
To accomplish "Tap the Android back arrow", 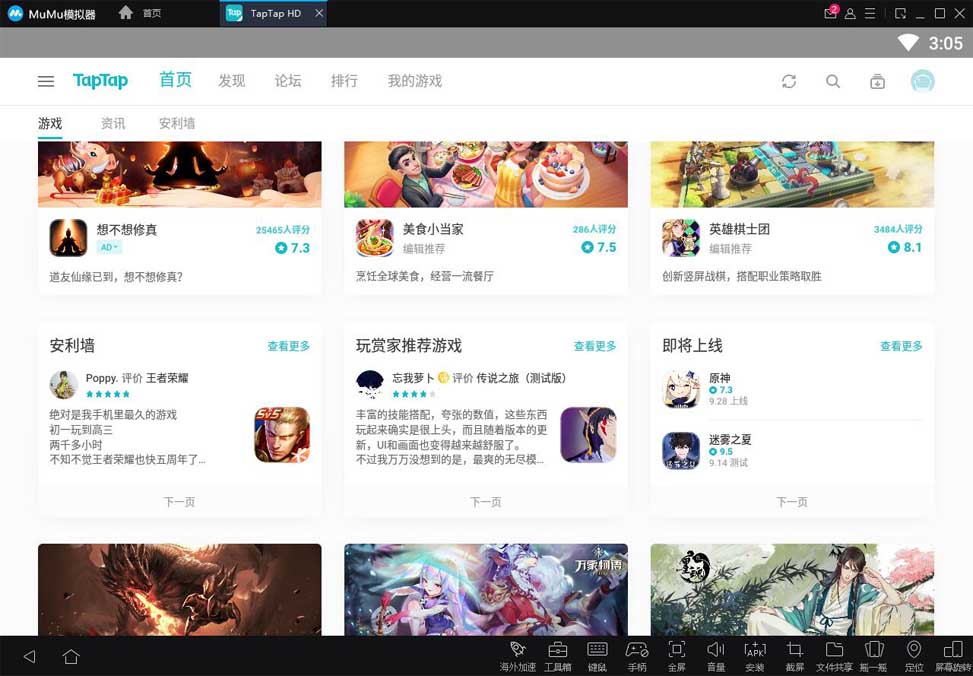I will tap(29, 656).
